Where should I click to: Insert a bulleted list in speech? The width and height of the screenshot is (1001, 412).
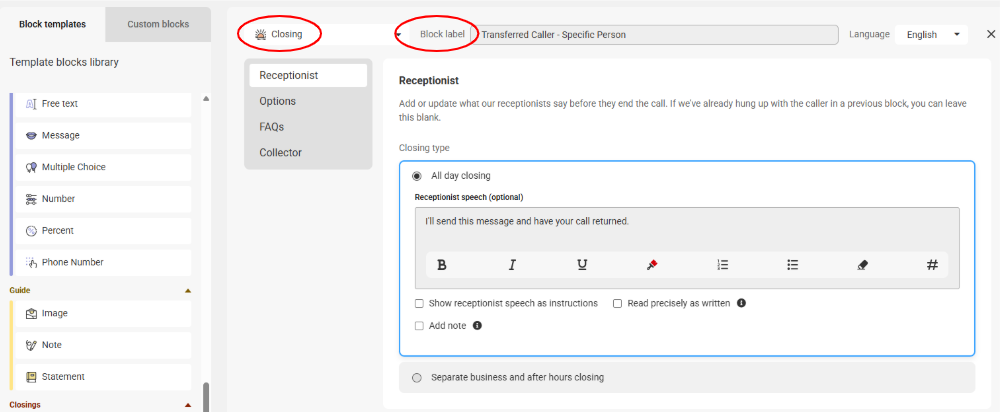click(792, 265)
